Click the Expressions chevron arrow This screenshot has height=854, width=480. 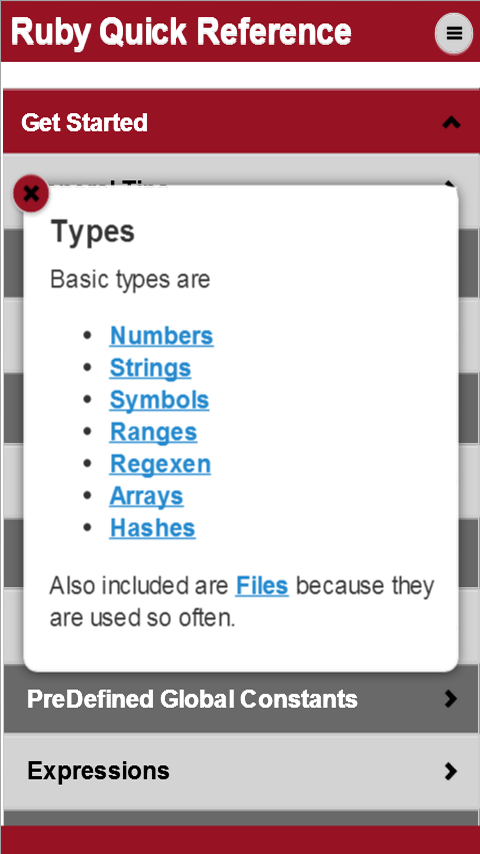451,771
